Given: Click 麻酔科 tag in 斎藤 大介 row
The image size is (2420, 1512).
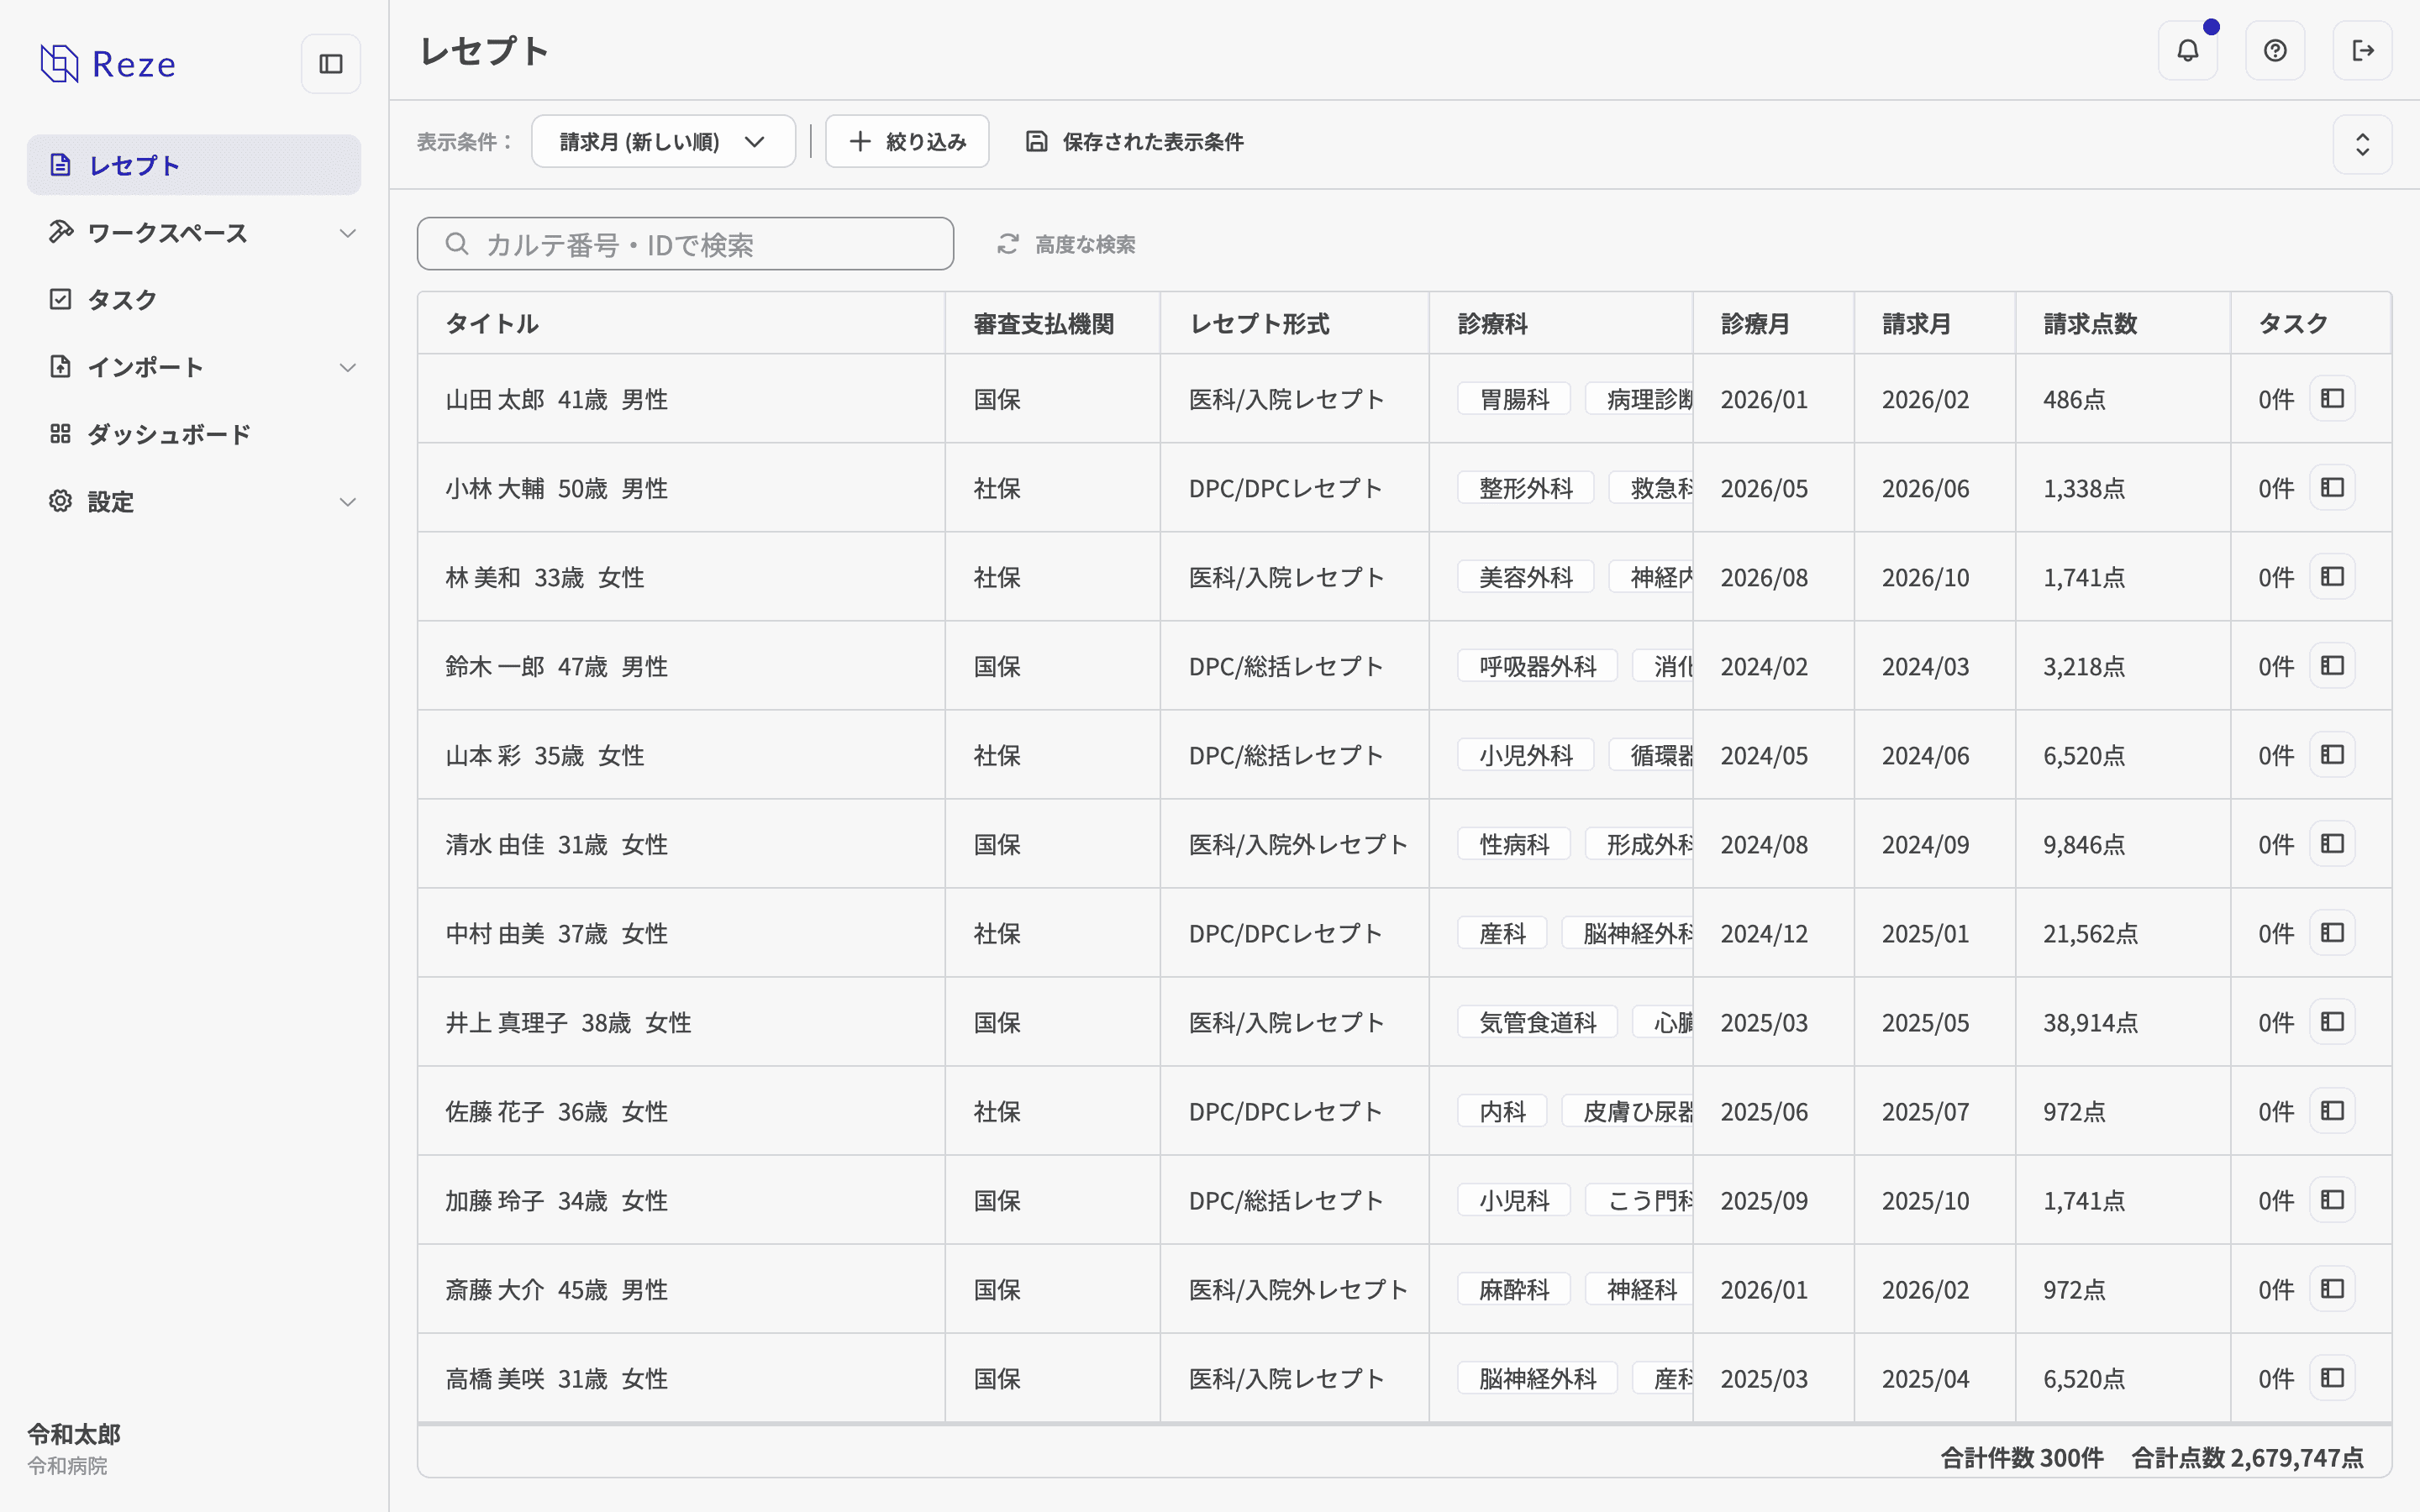Looking at the screenshot, I should point(1514,1289).
